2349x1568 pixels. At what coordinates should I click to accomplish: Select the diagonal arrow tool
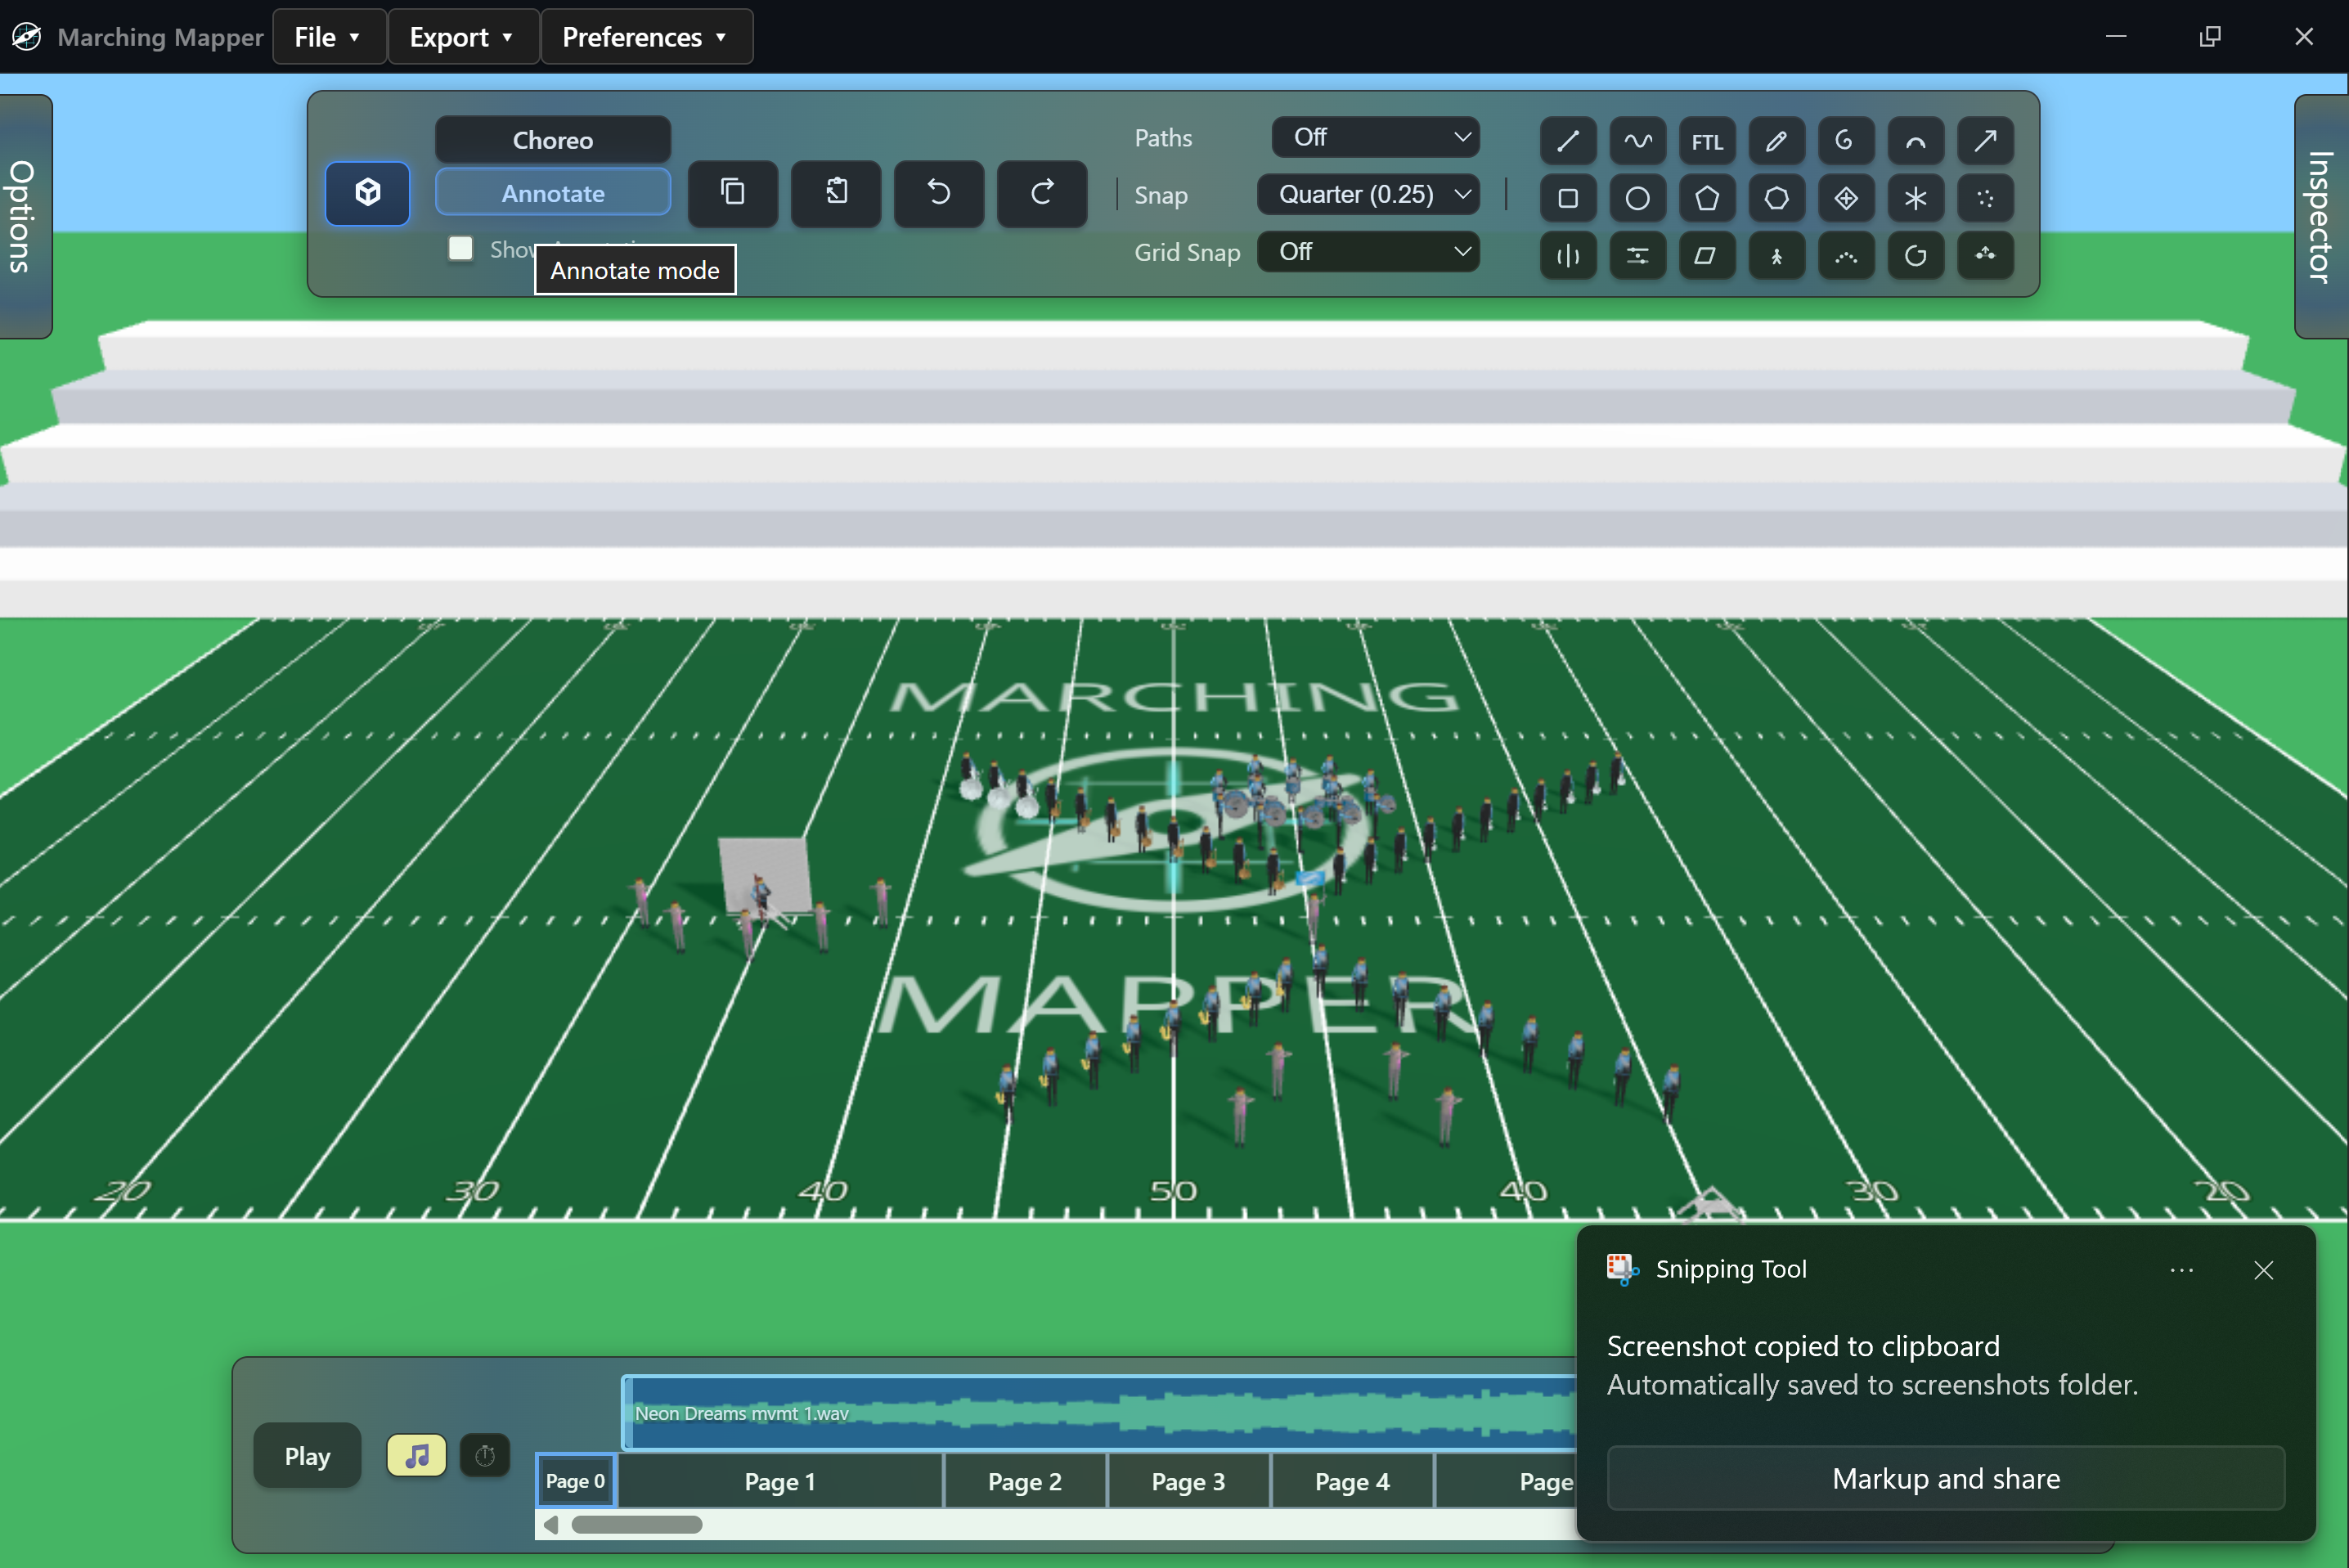[x=1986, y=141]
